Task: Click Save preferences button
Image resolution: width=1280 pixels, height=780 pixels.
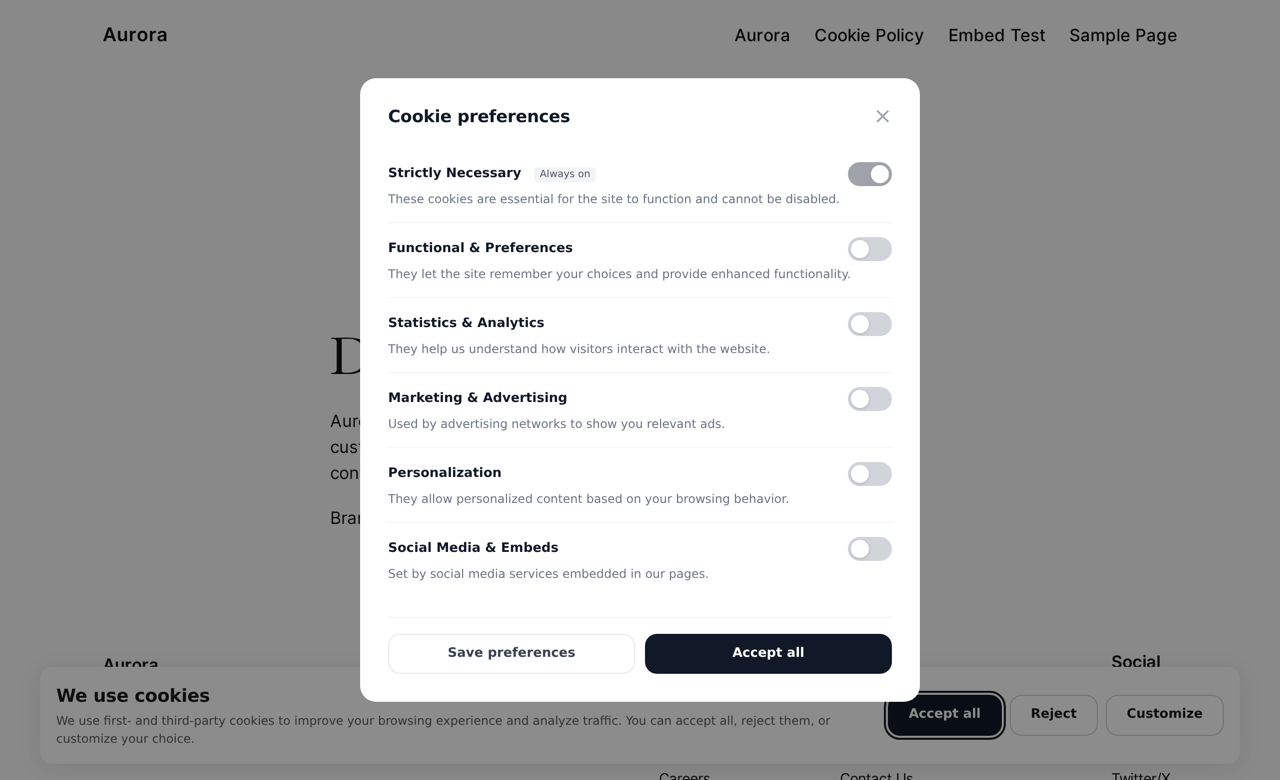Action: pos(511,653)
